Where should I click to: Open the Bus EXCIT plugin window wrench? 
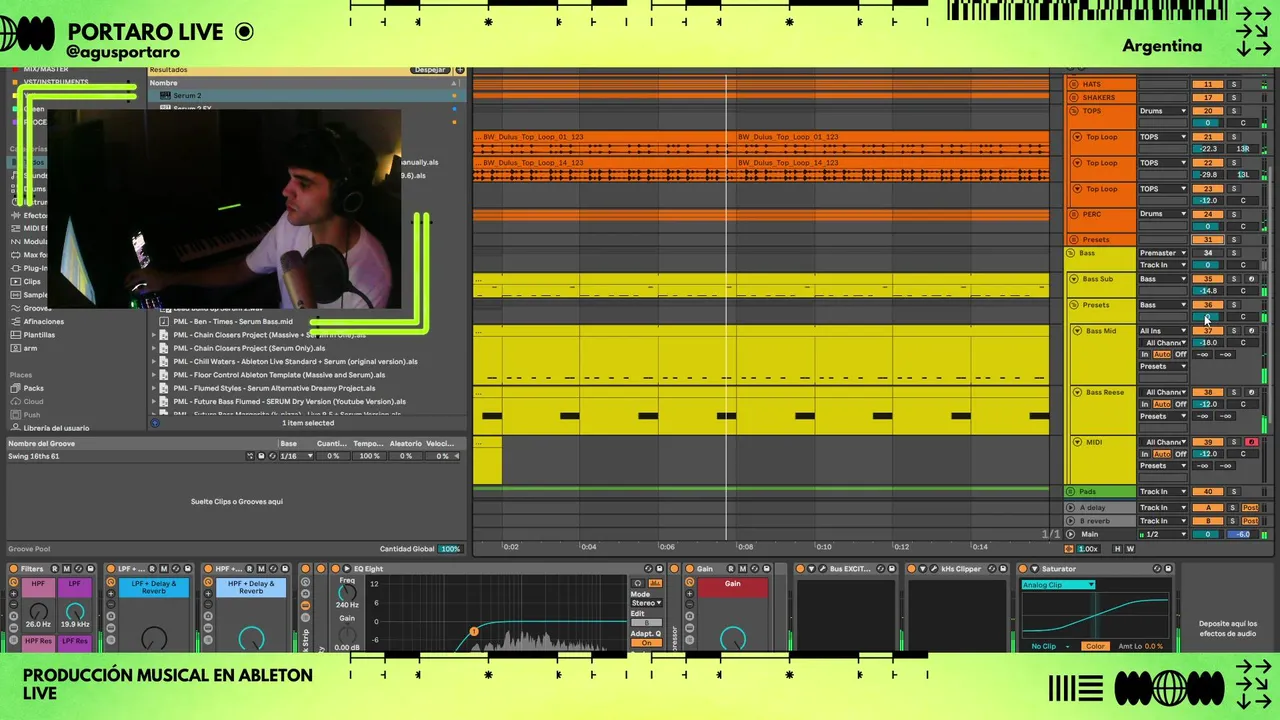tap(822, 569)
